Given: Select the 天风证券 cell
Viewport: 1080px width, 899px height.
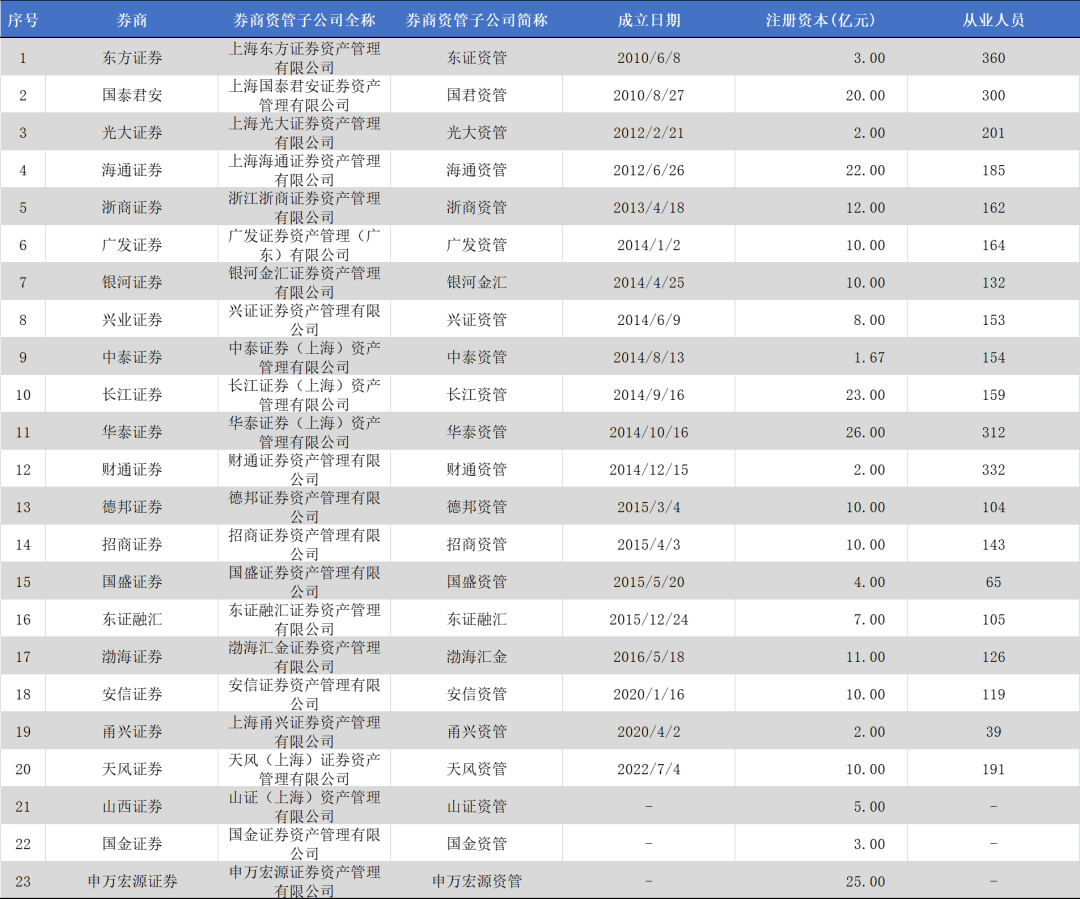Looking at the screenshot, I should point(132,769).
